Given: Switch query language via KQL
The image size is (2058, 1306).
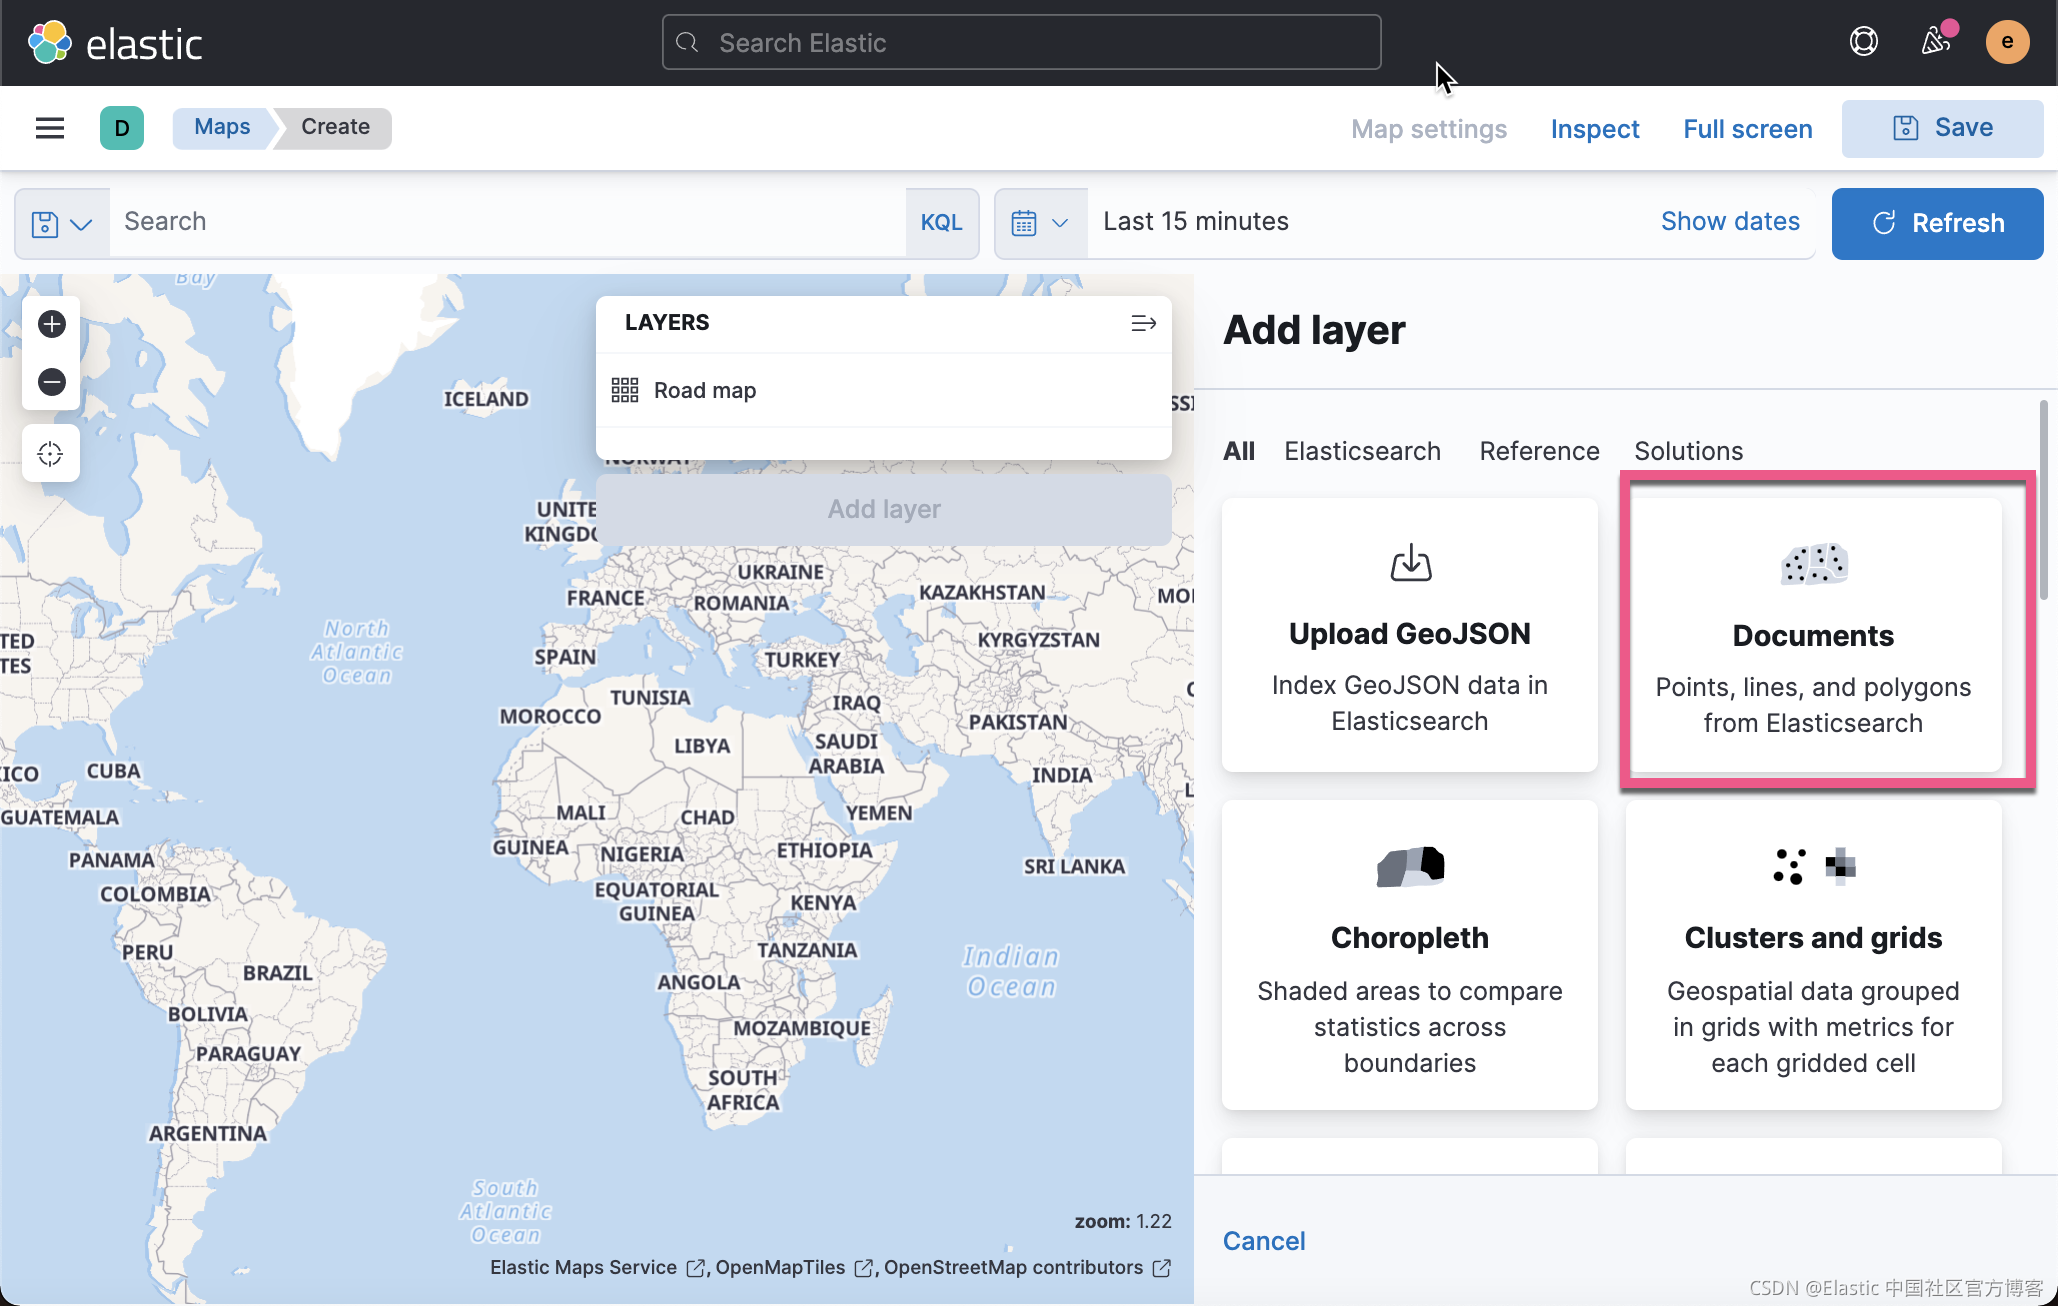Looking at the screenshot, I should point(941,223).
